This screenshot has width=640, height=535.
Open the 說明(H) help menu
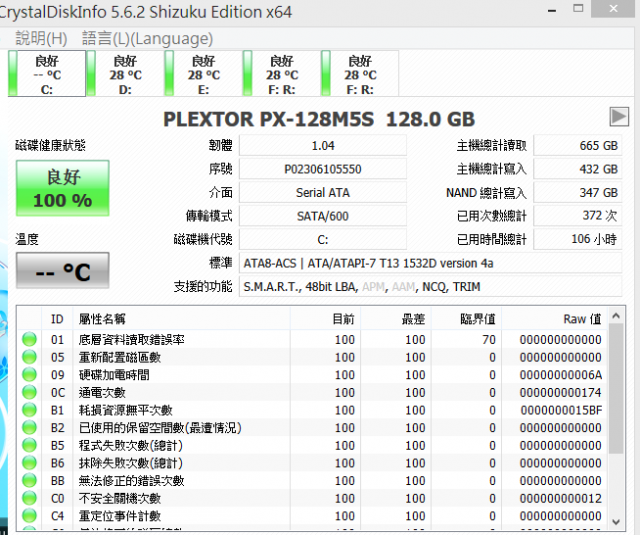click(41, 38)
